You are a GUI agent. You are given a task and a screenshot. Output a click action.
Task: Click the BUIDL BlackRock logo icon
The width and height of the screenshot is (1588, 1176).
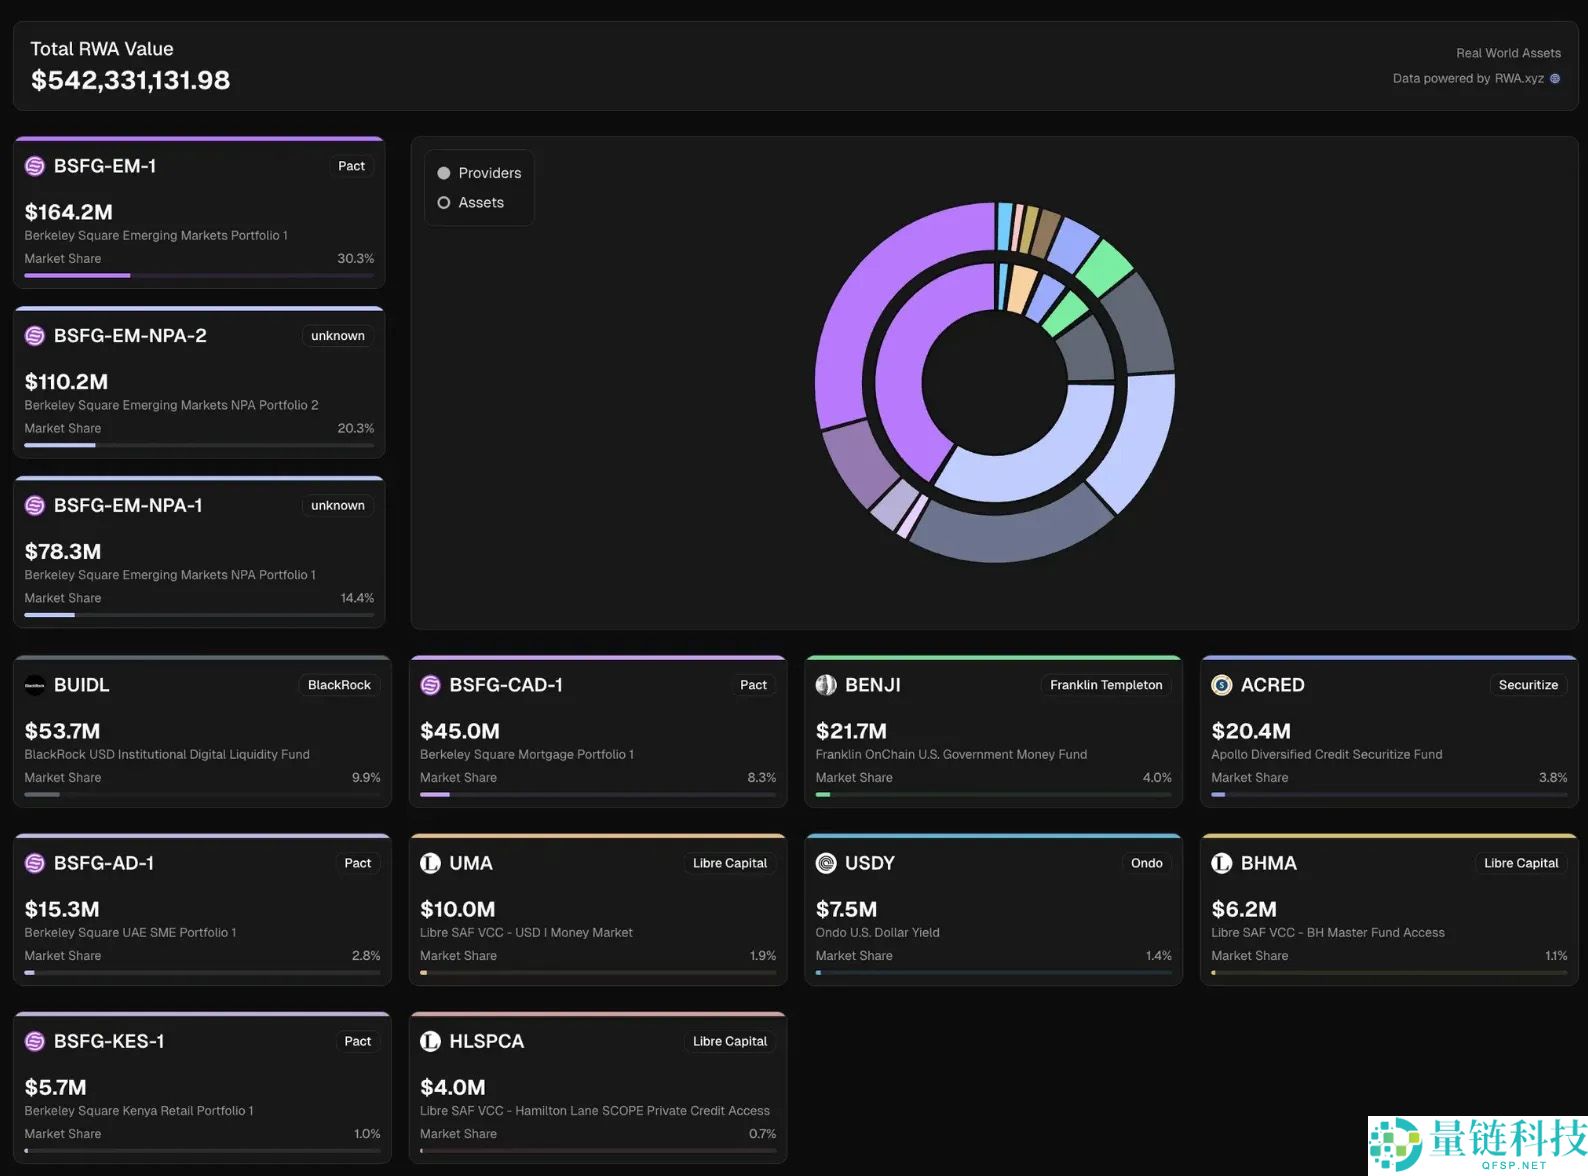[x=35, y=686]
